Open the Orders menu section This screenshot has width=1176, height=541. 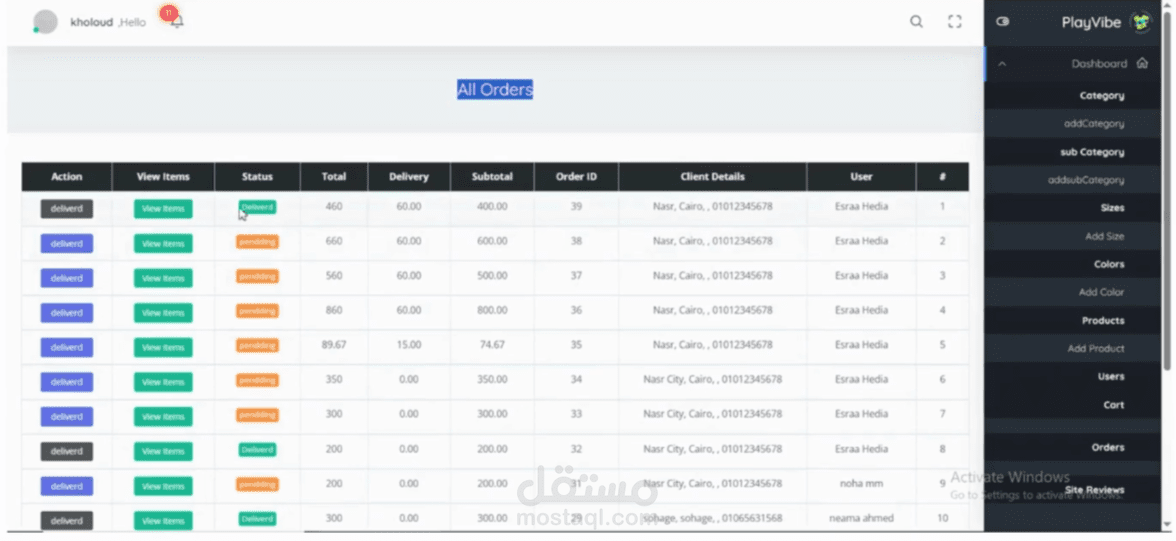coord(1108,447)
